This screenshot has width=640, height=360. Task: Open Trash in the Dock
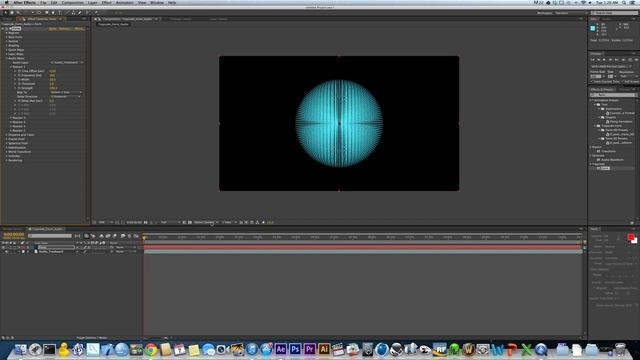pyautogui.click(x=620, y=349)
